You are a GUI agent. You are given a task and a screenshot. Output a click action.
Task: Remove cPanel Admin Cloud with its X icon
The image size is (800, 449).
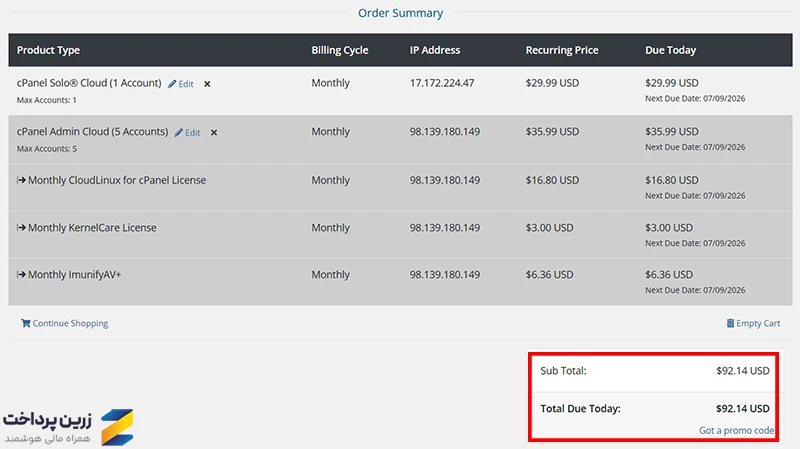click(214, 133)
